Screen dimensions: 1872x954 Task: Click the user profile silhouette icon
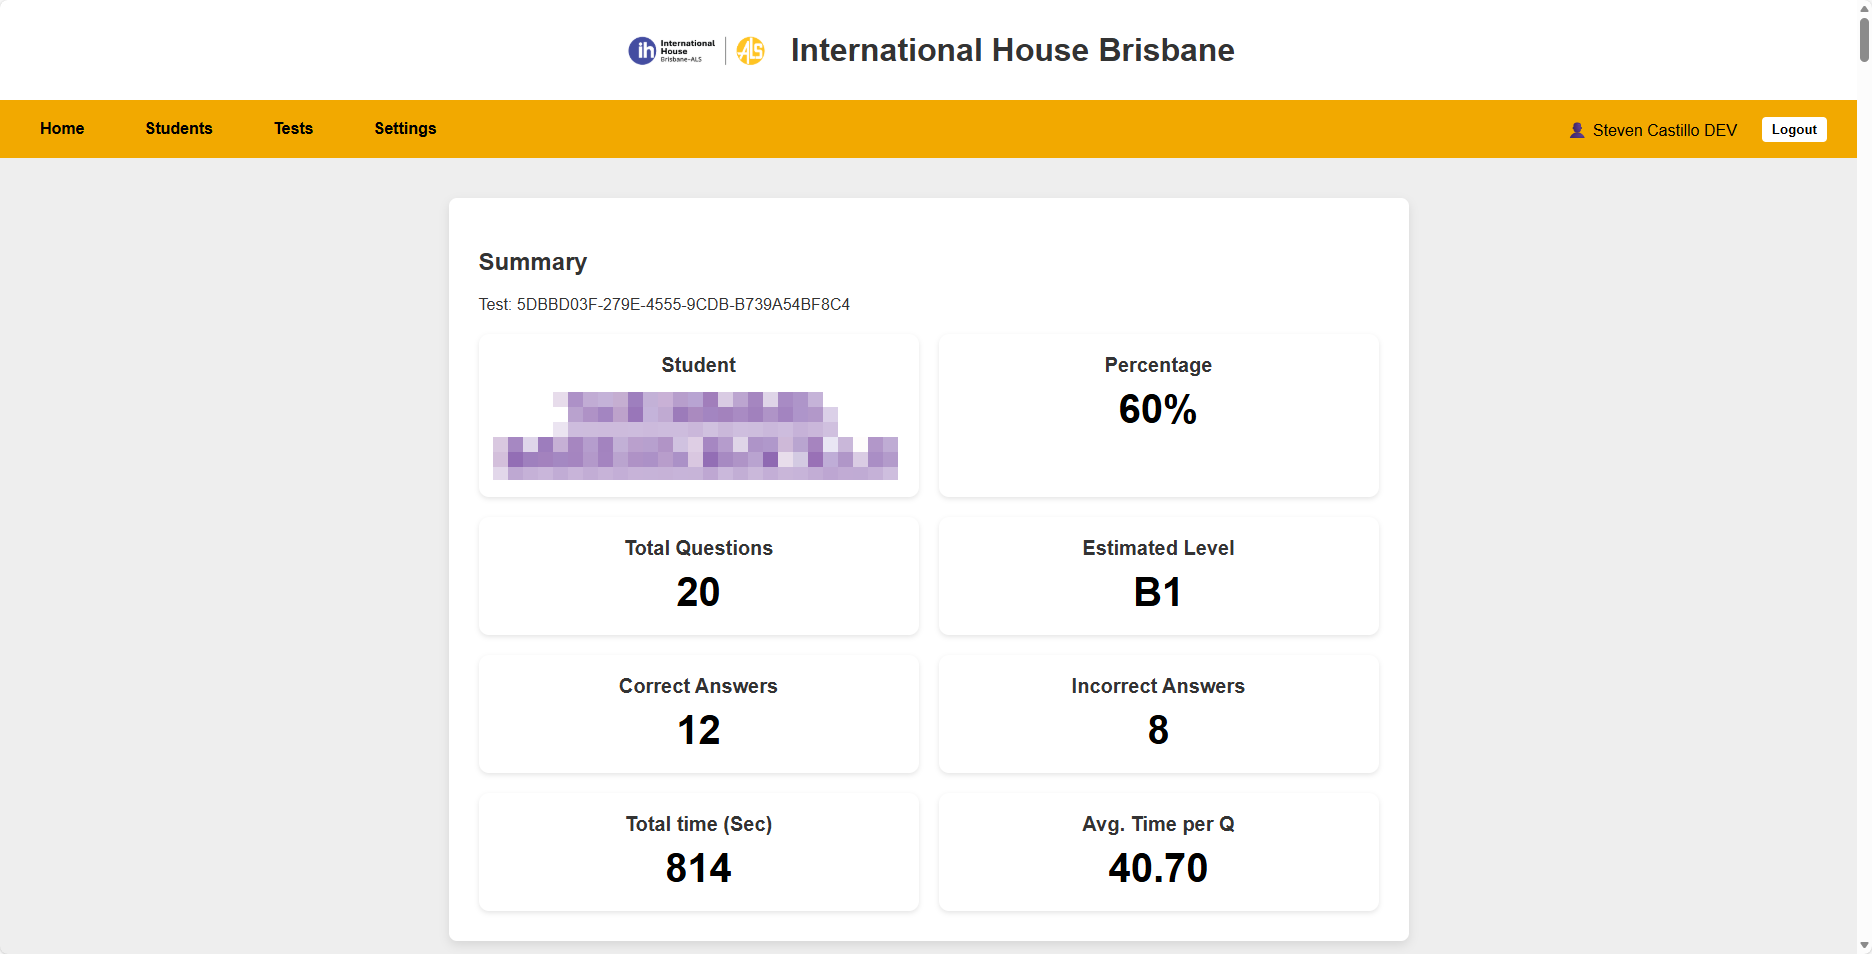point(1577,130)
